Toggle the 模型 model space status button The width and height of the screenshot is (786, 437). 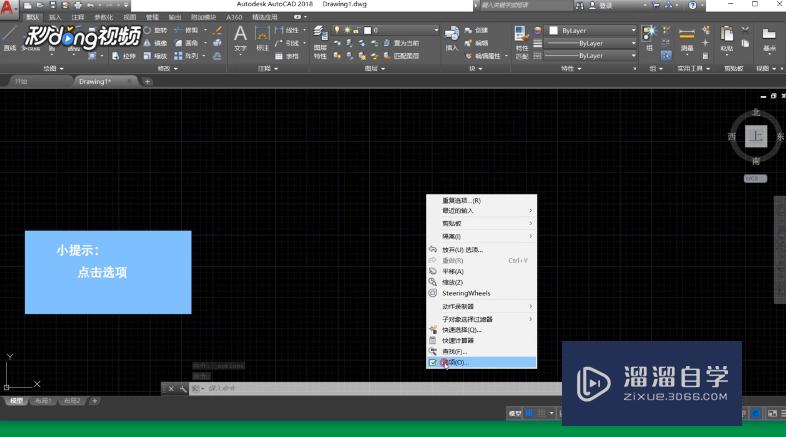pyautogui.click(x=516, y=413)
